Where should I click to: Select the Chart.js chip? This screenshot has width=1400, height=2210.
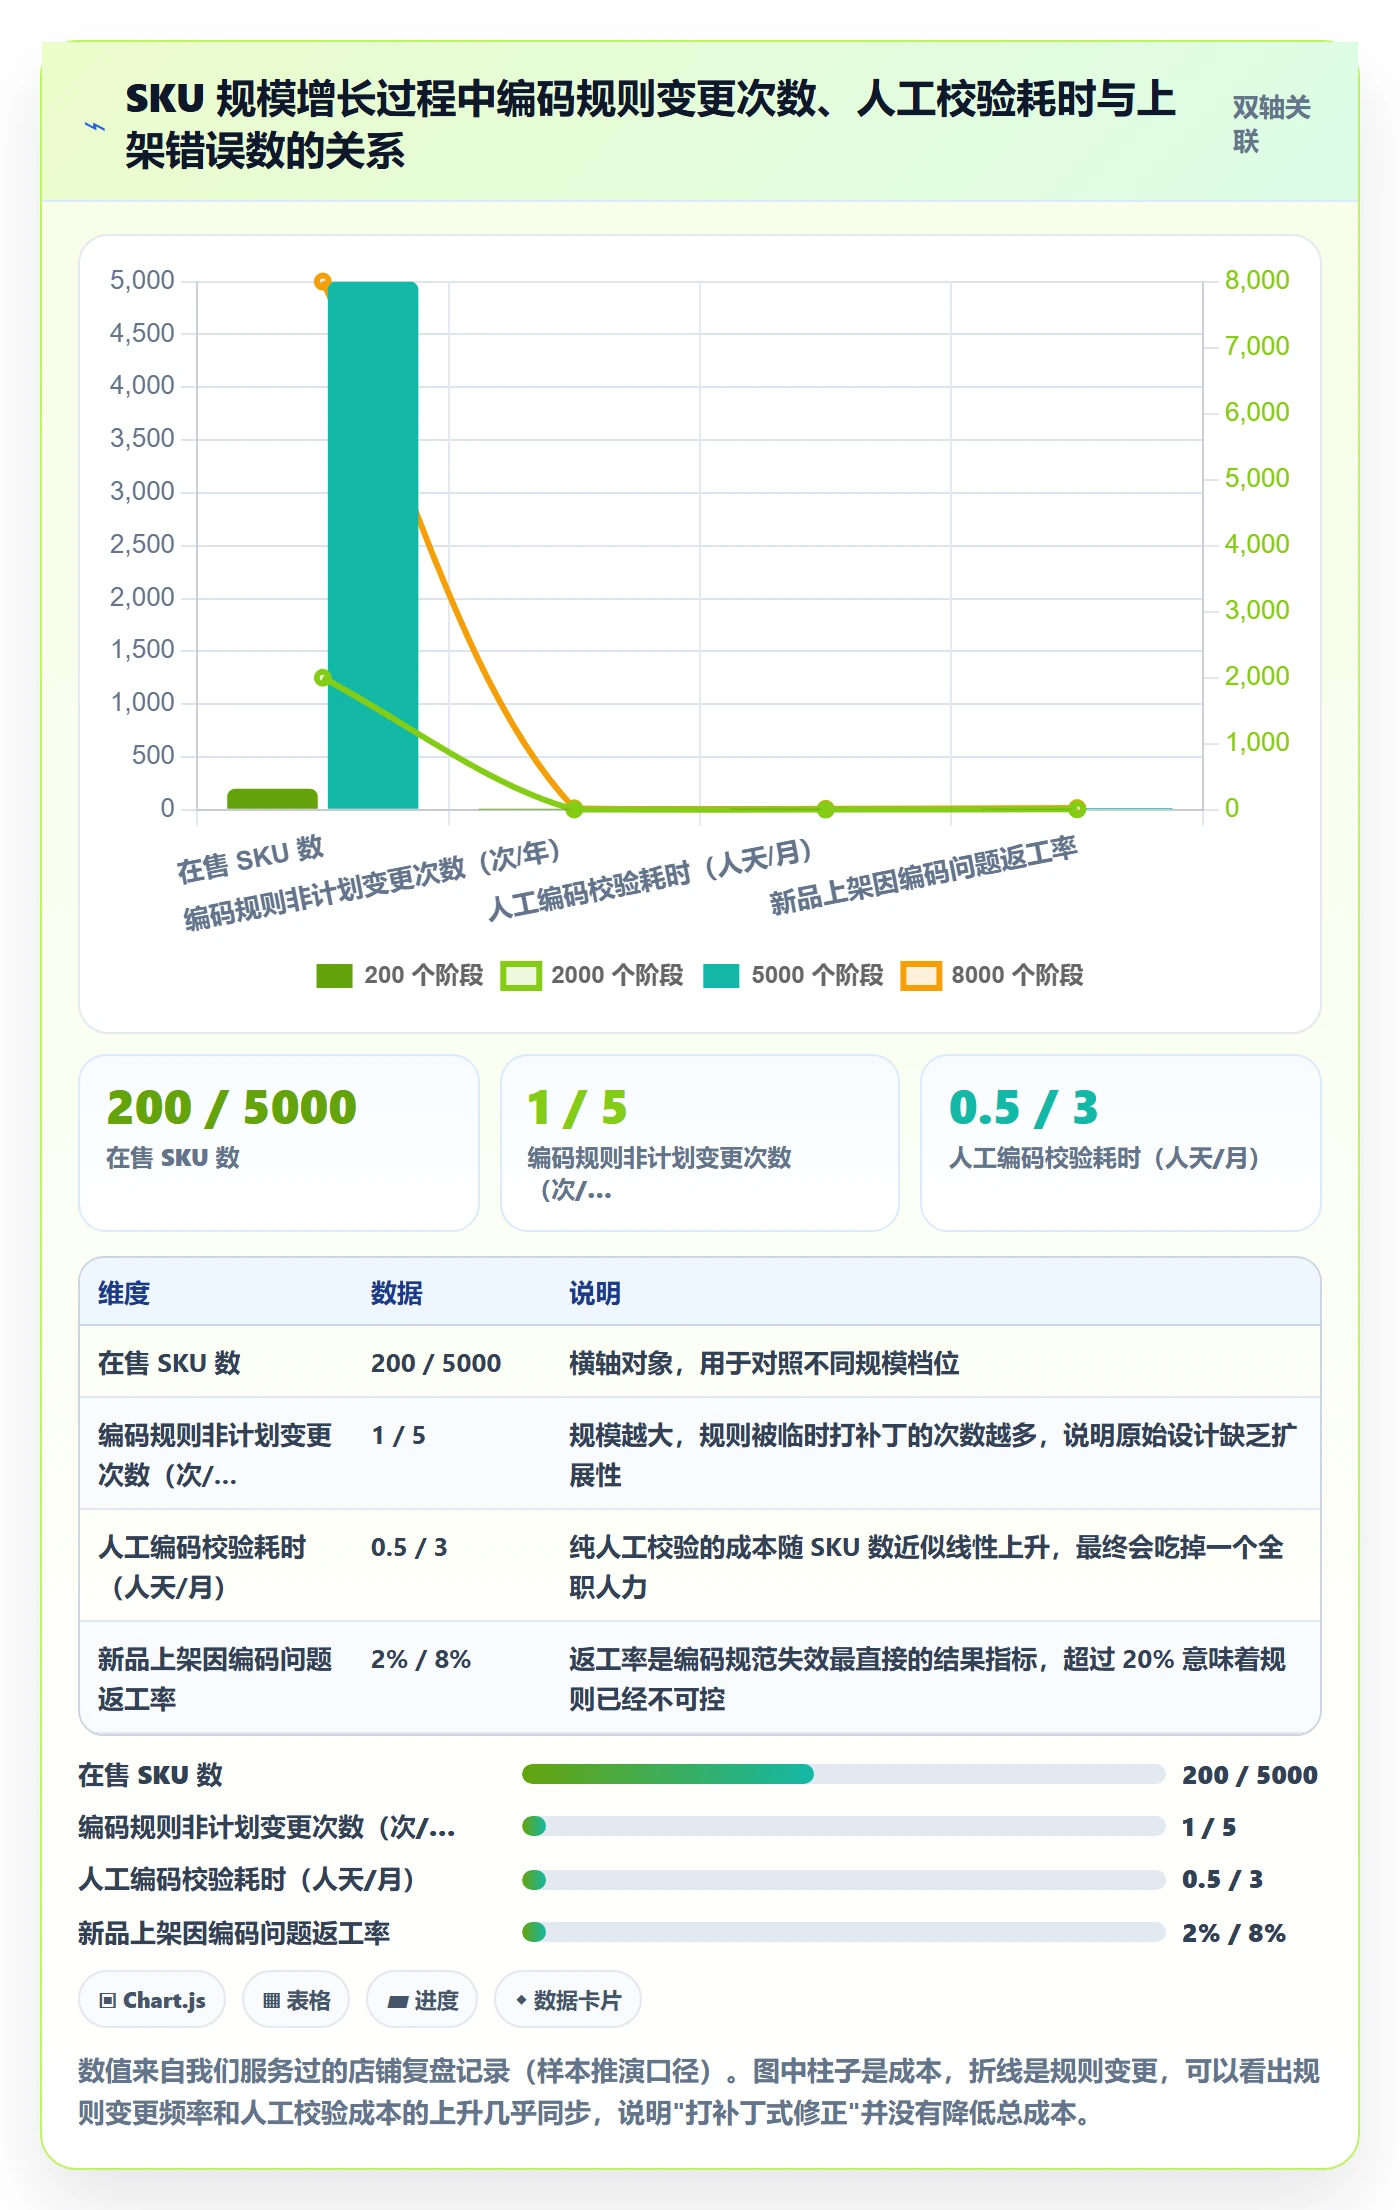pos(152,2000)
